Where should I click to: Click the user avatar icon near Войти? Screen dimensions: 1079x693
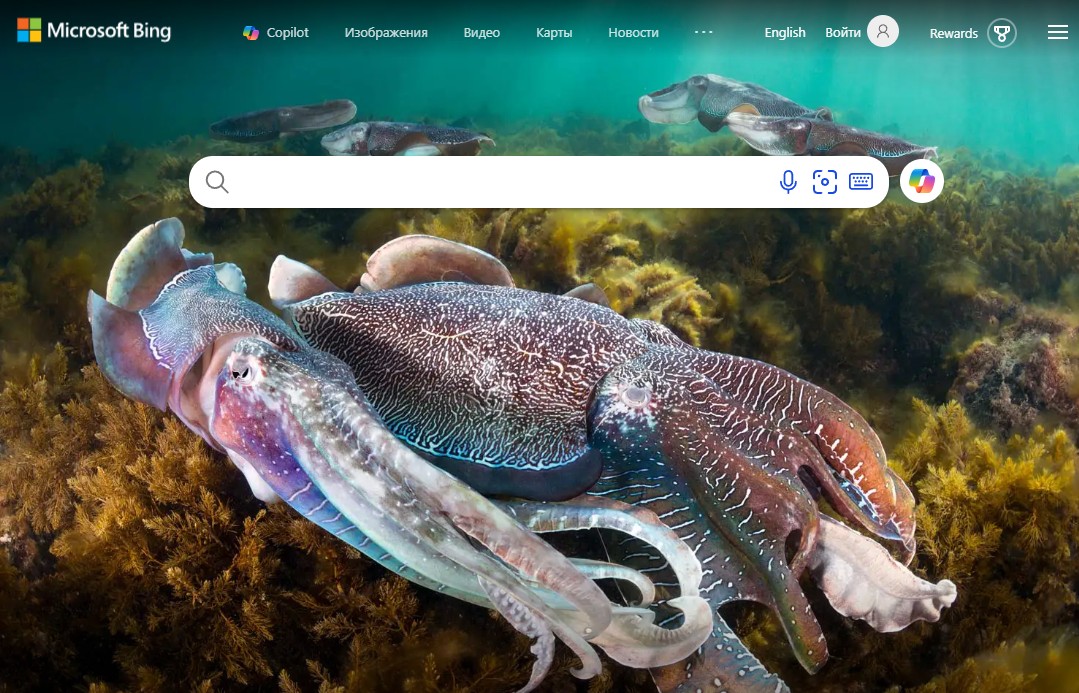click(x=882, y=31)
